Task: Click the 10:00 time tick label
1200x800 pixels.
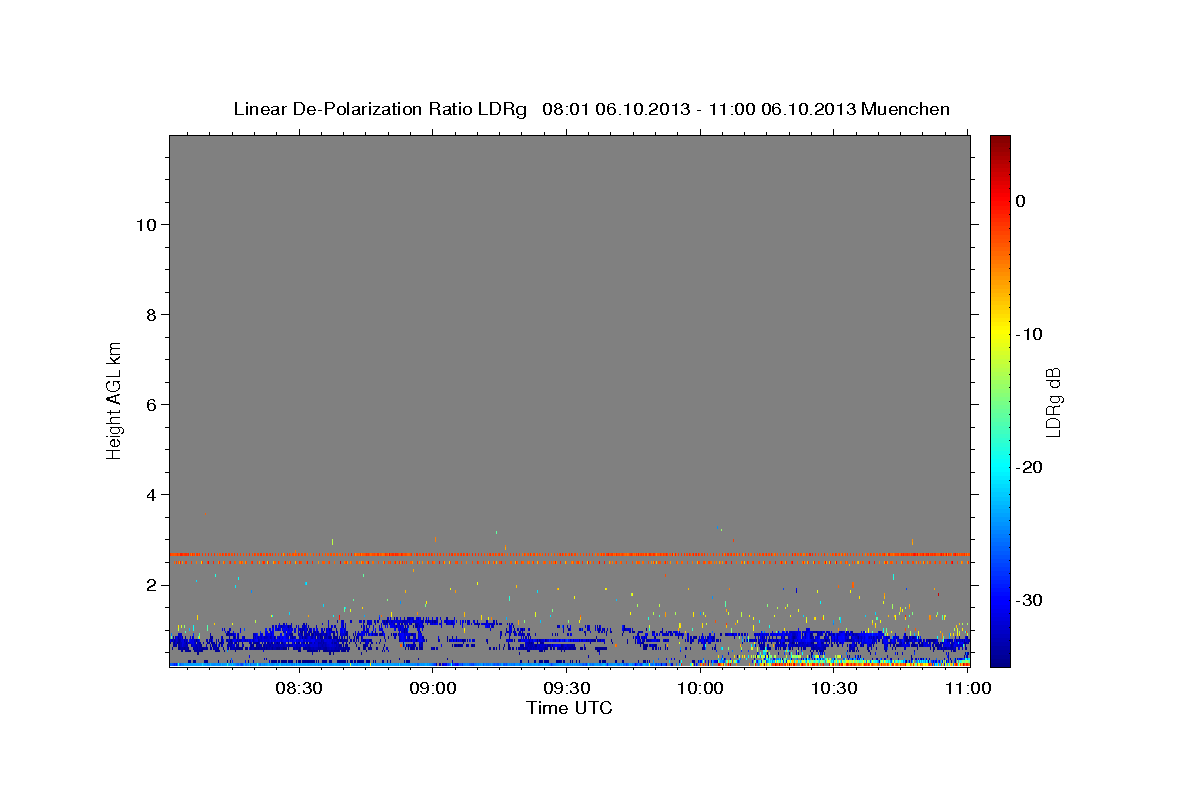Action: (701, 688)
